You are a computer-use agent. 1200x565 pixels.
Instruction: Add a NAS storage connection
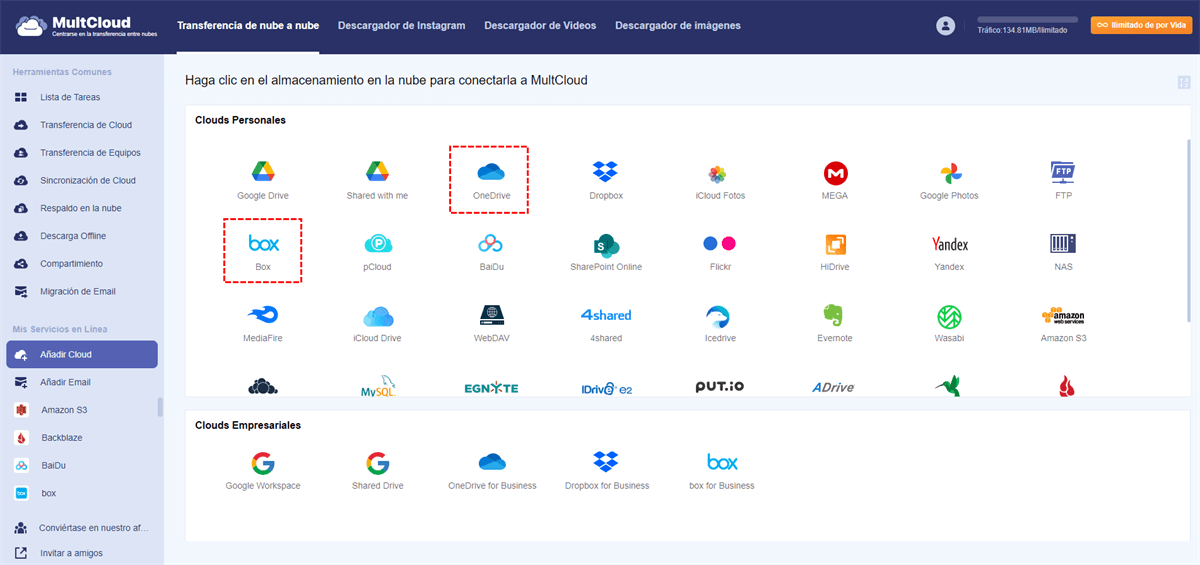(1063, 251)
